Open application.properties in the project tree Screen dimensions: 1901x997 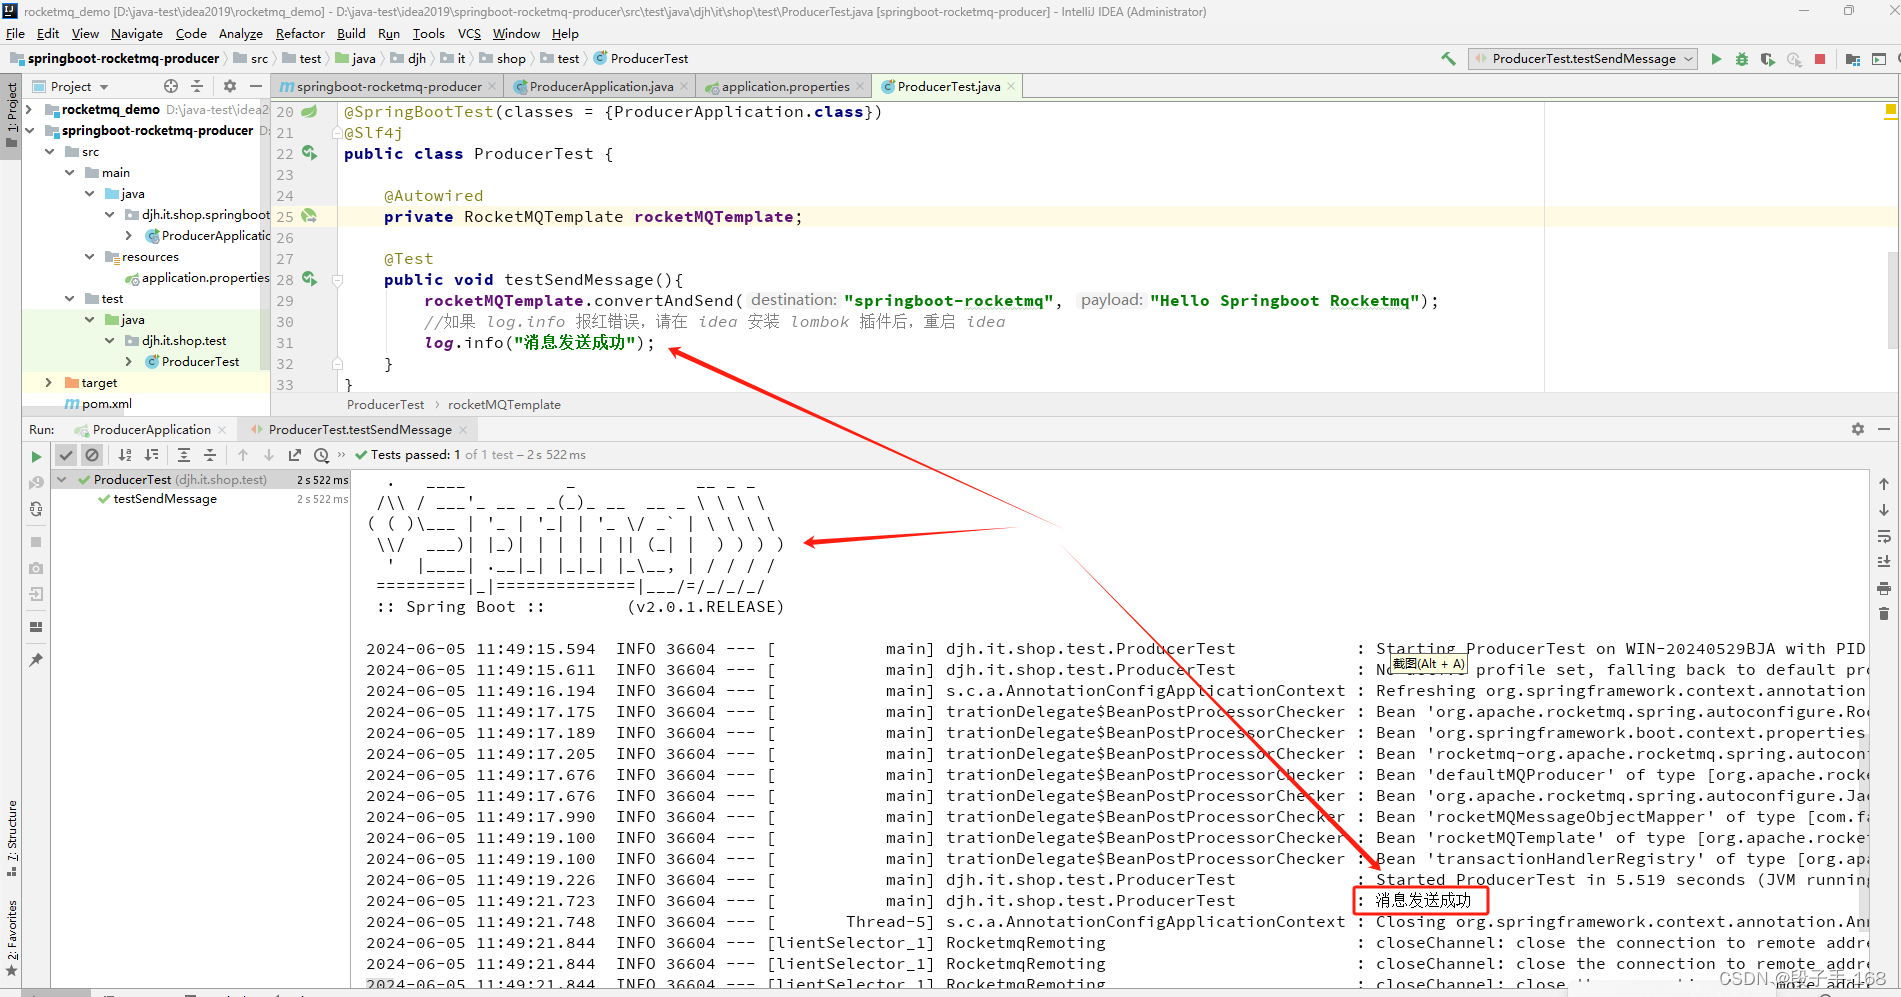click(x=205, y=278)
